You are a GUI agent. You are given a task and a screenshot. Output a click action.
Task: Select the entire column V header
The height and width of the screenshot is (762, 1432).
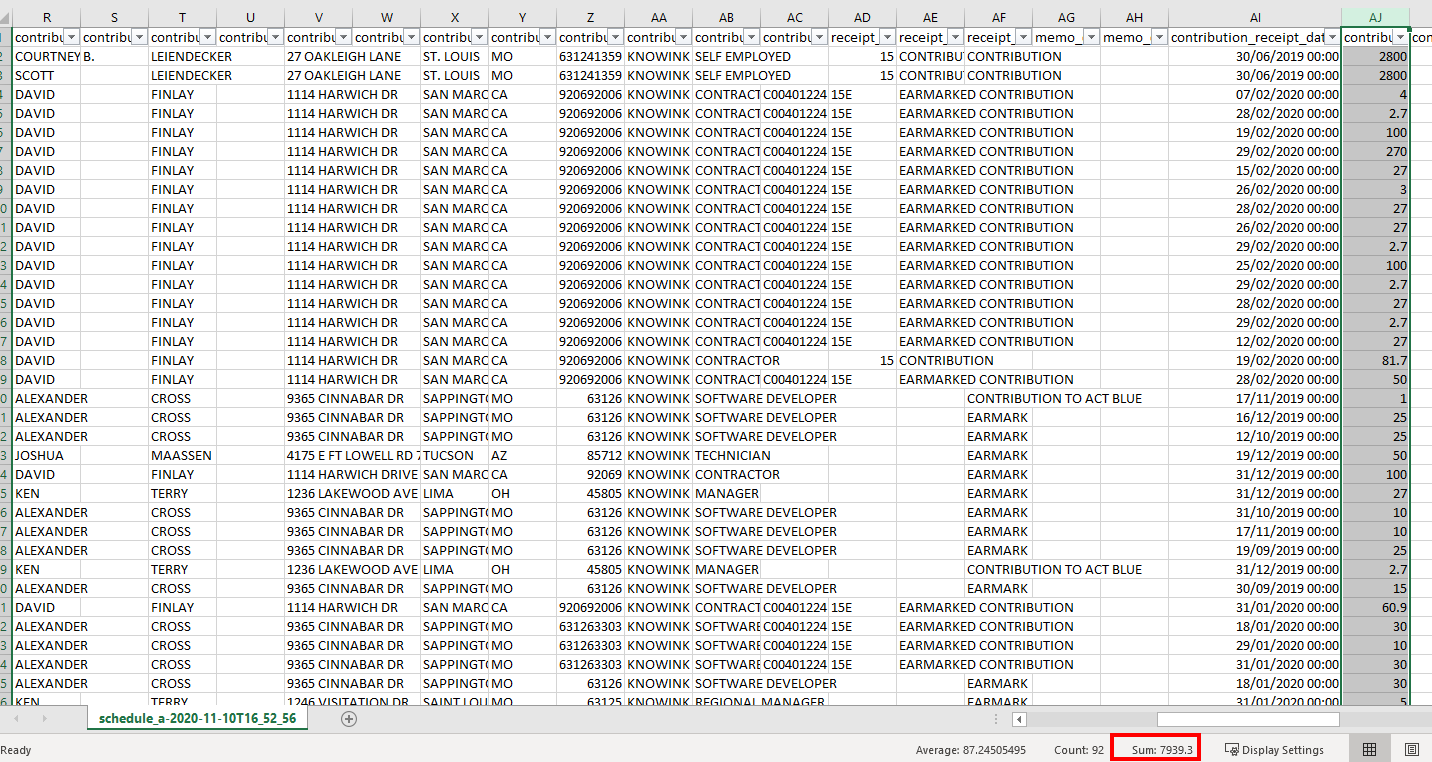pyautogui.click(x=318, y=17)
